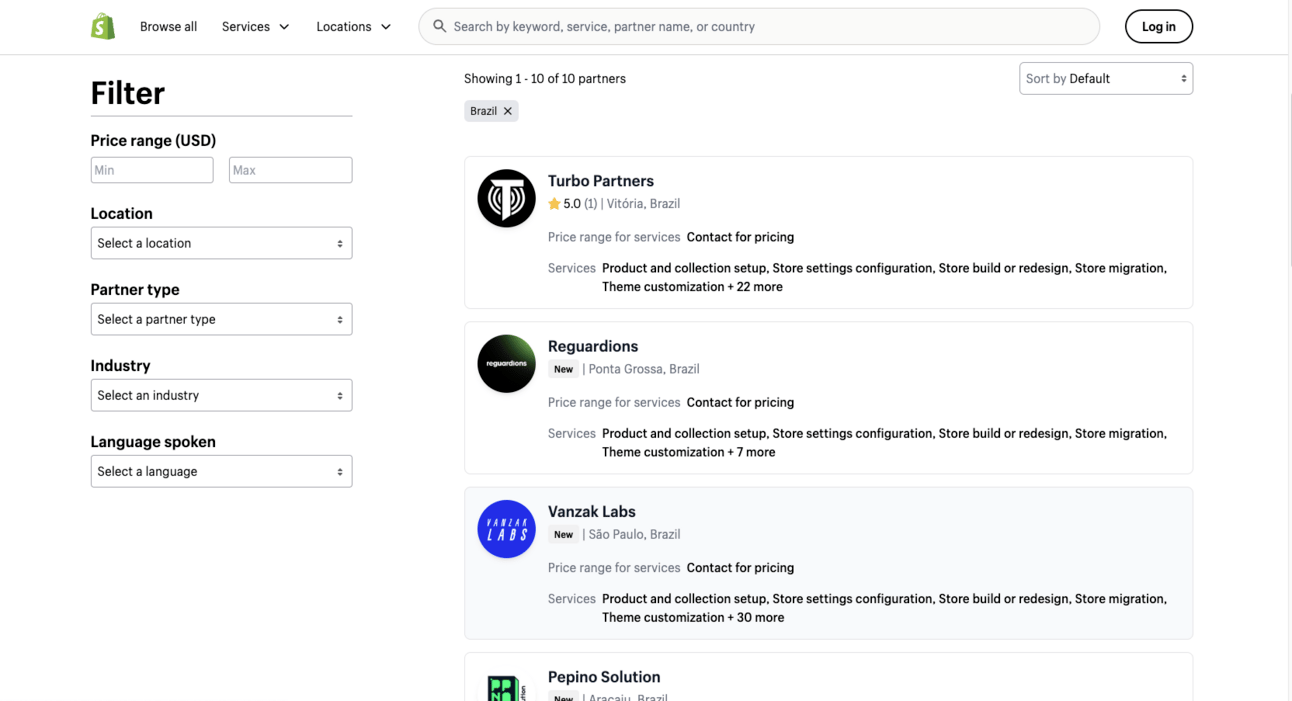Open the Select a location dropdown
This screenshot has width=1292, height=701.
click(x=221, y=243)
